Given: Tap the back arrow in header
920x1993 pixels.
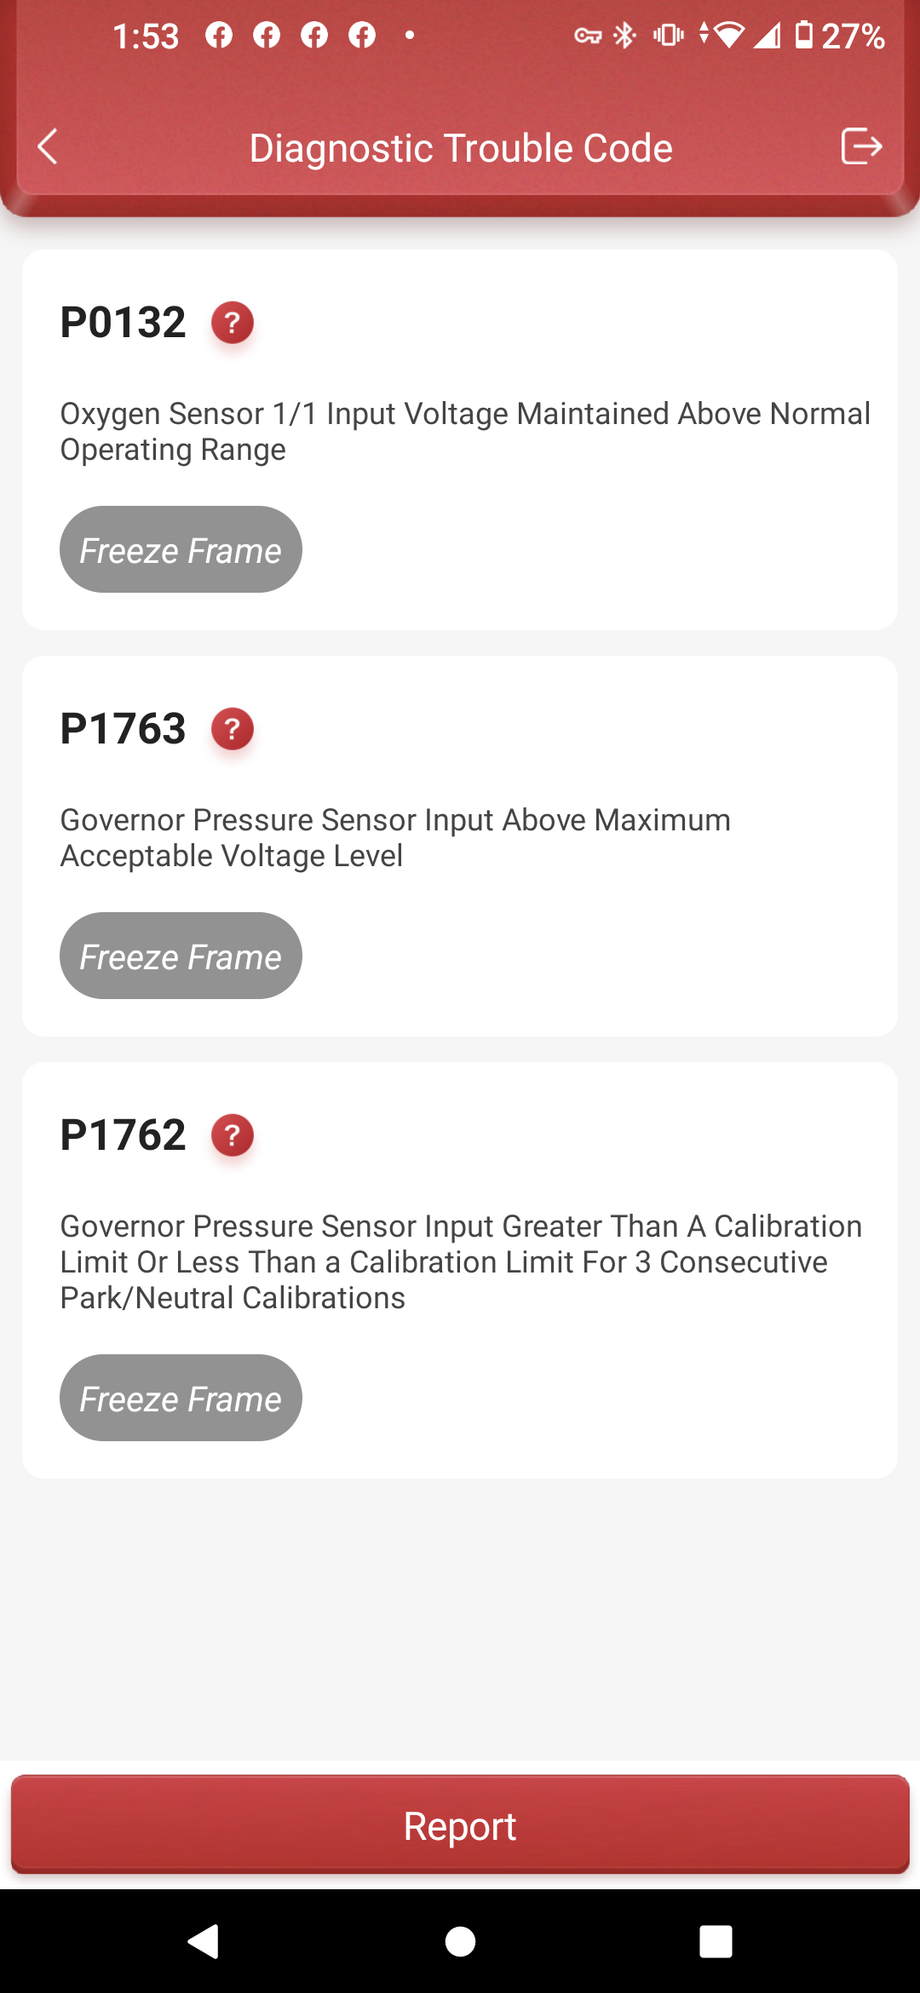Looking at the screenshot, I should point(48,147).
